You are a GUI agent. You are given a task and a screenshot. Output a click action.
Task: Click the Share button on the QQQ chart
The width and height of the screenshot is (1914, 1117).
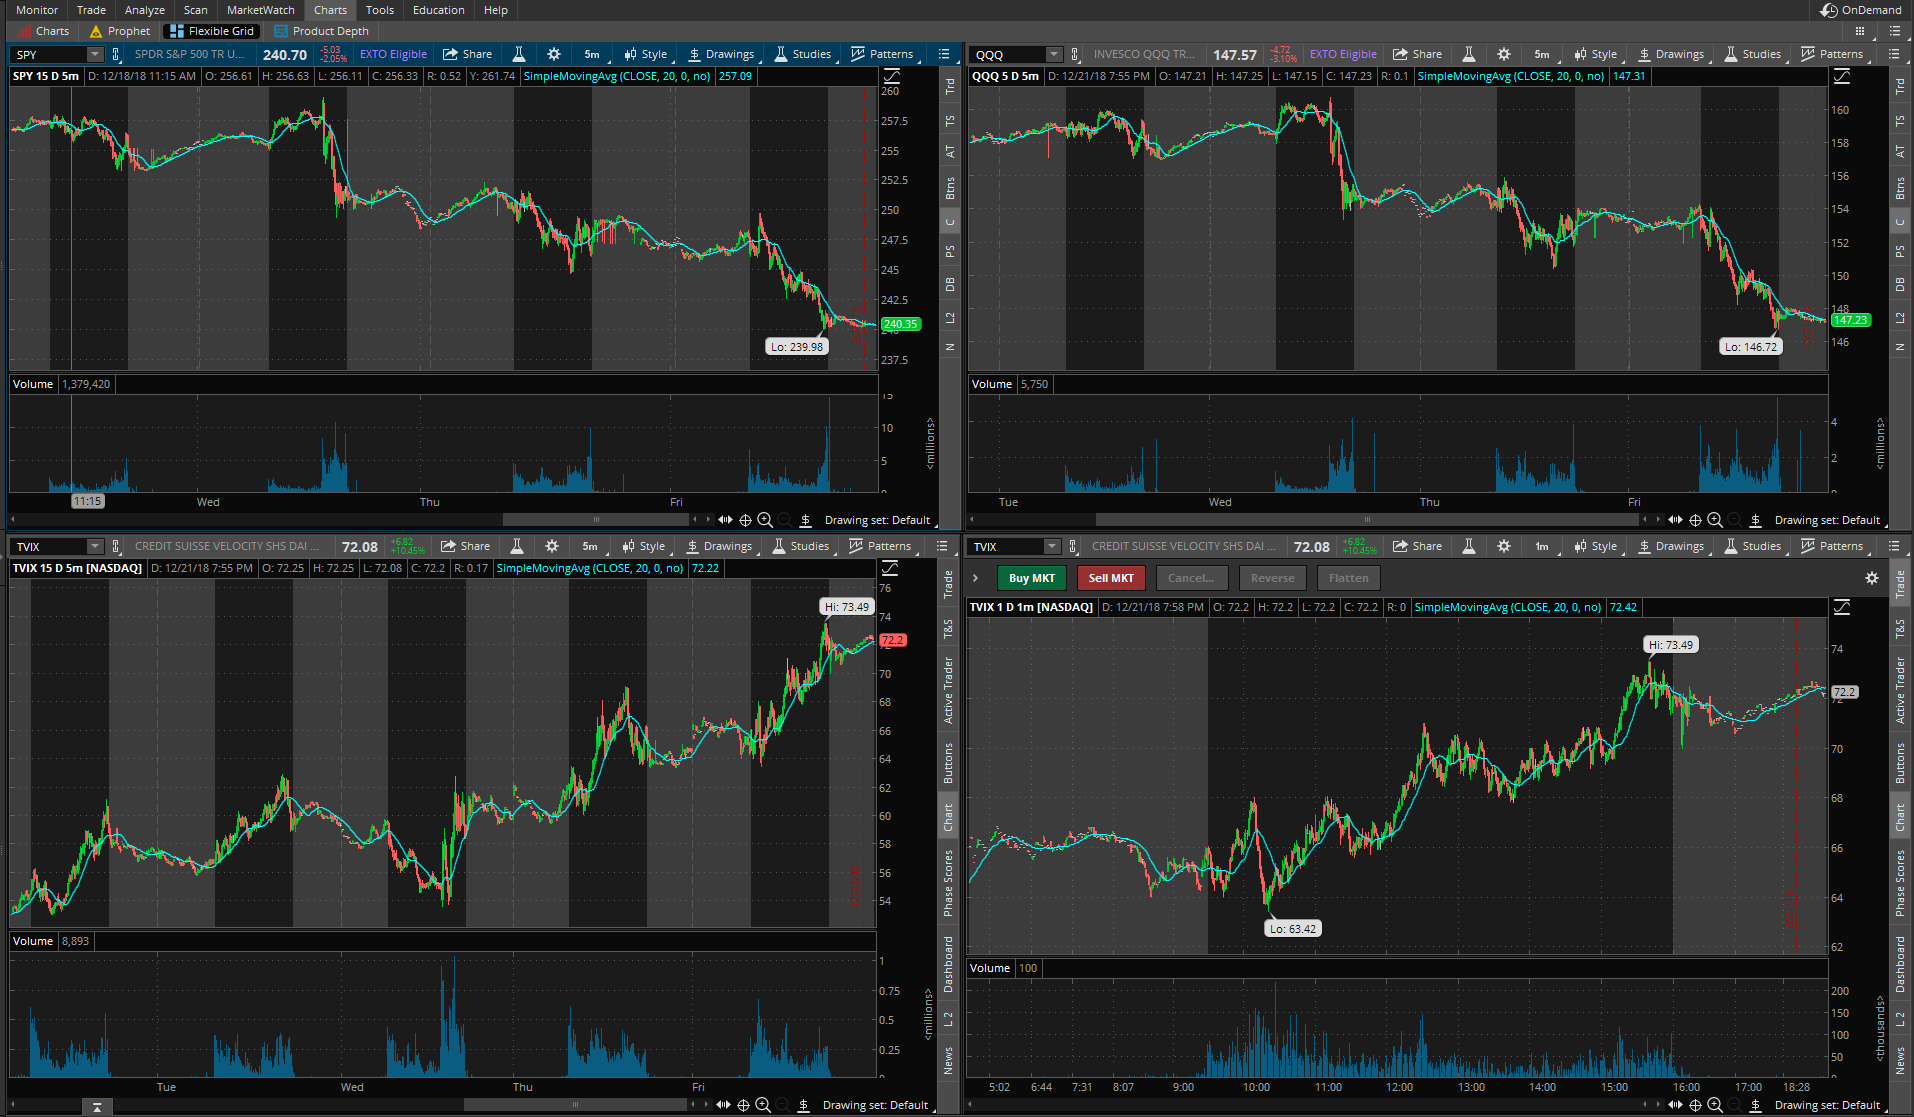(x=1417, y=54)
